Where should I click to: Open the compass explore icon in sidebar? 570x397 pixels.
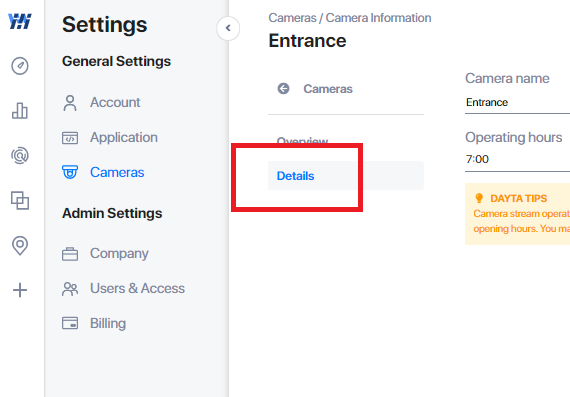tap(20, 66)
